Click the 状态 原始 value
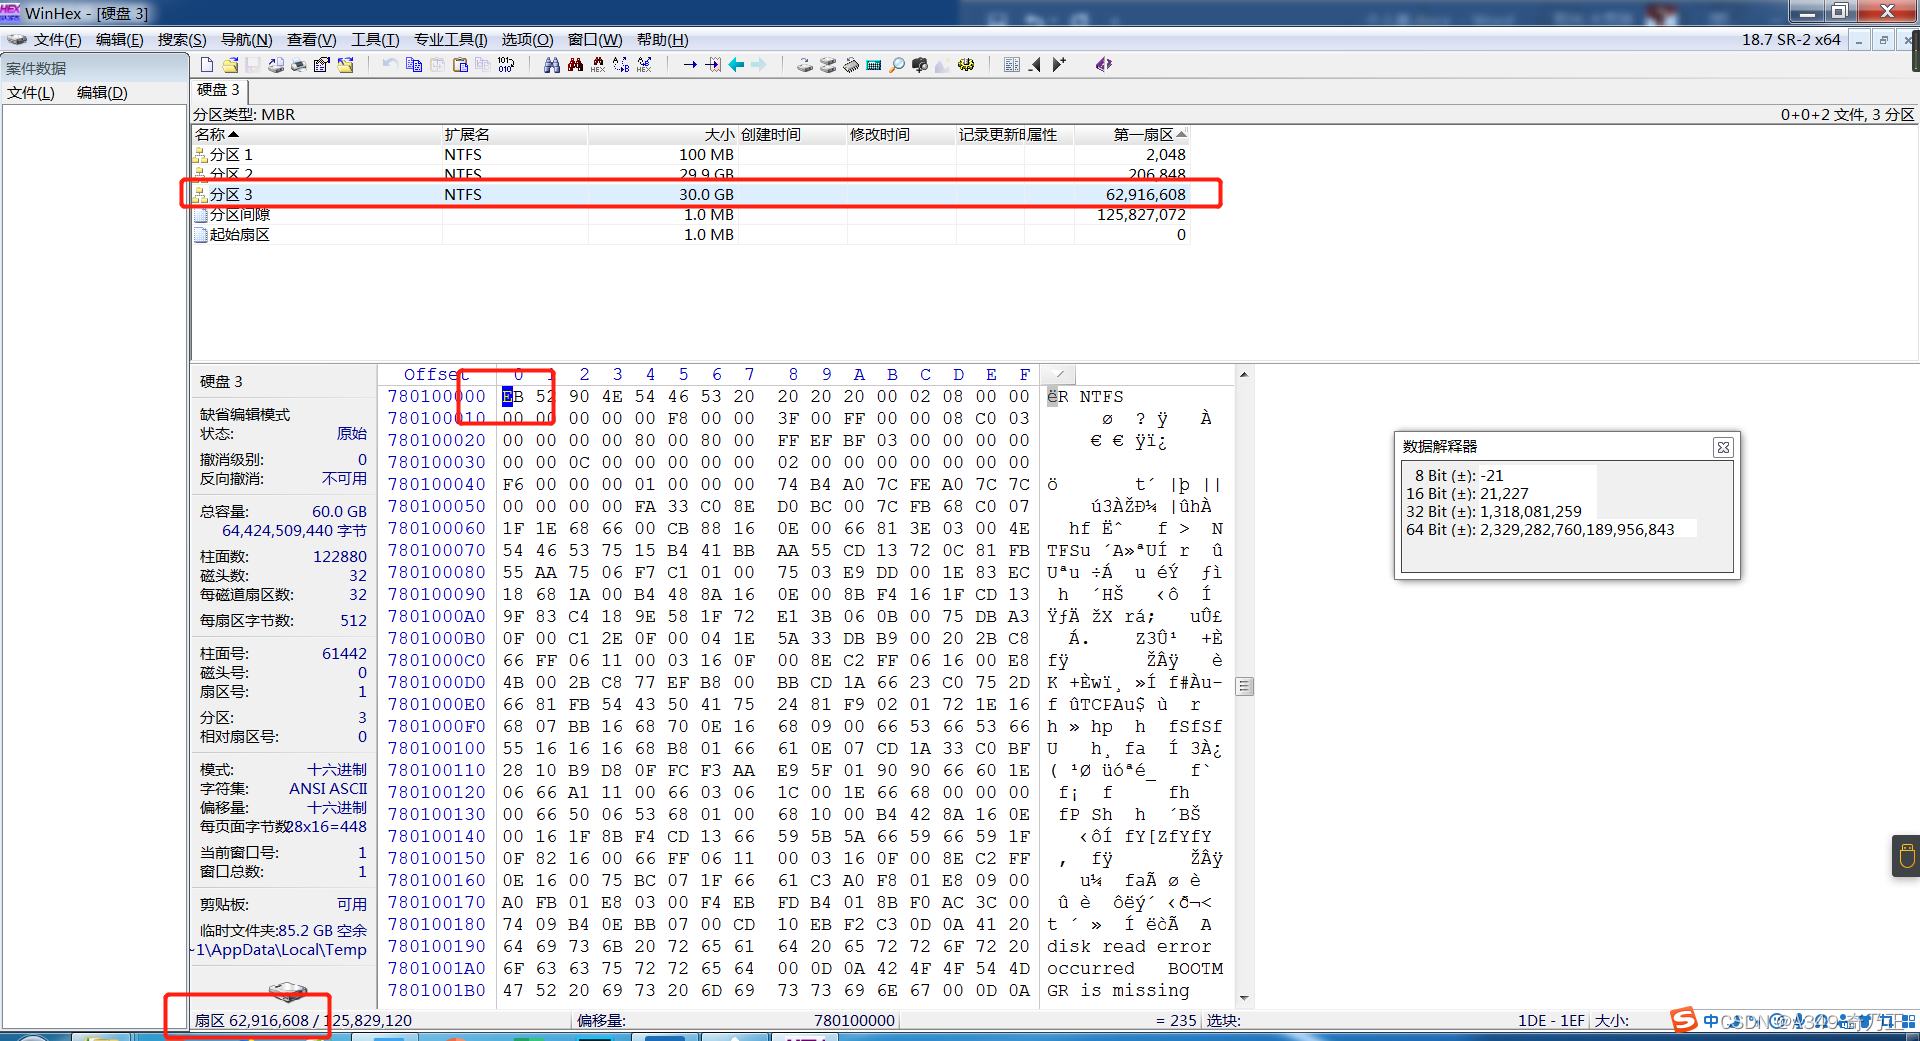 click(352, 434)
